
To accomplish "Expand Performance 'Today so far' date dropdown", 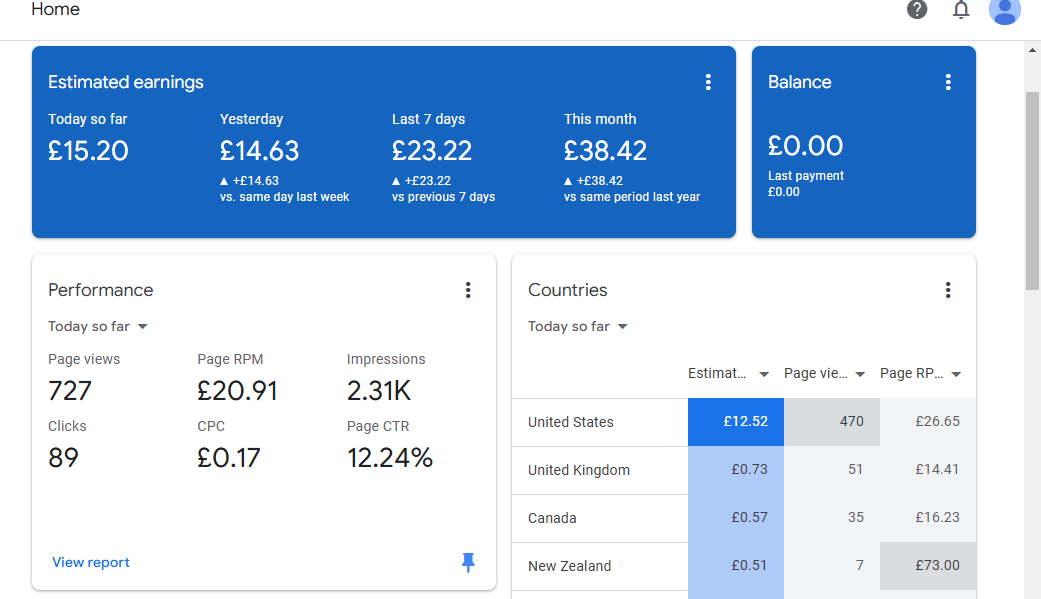I will (x=98, y=326).
